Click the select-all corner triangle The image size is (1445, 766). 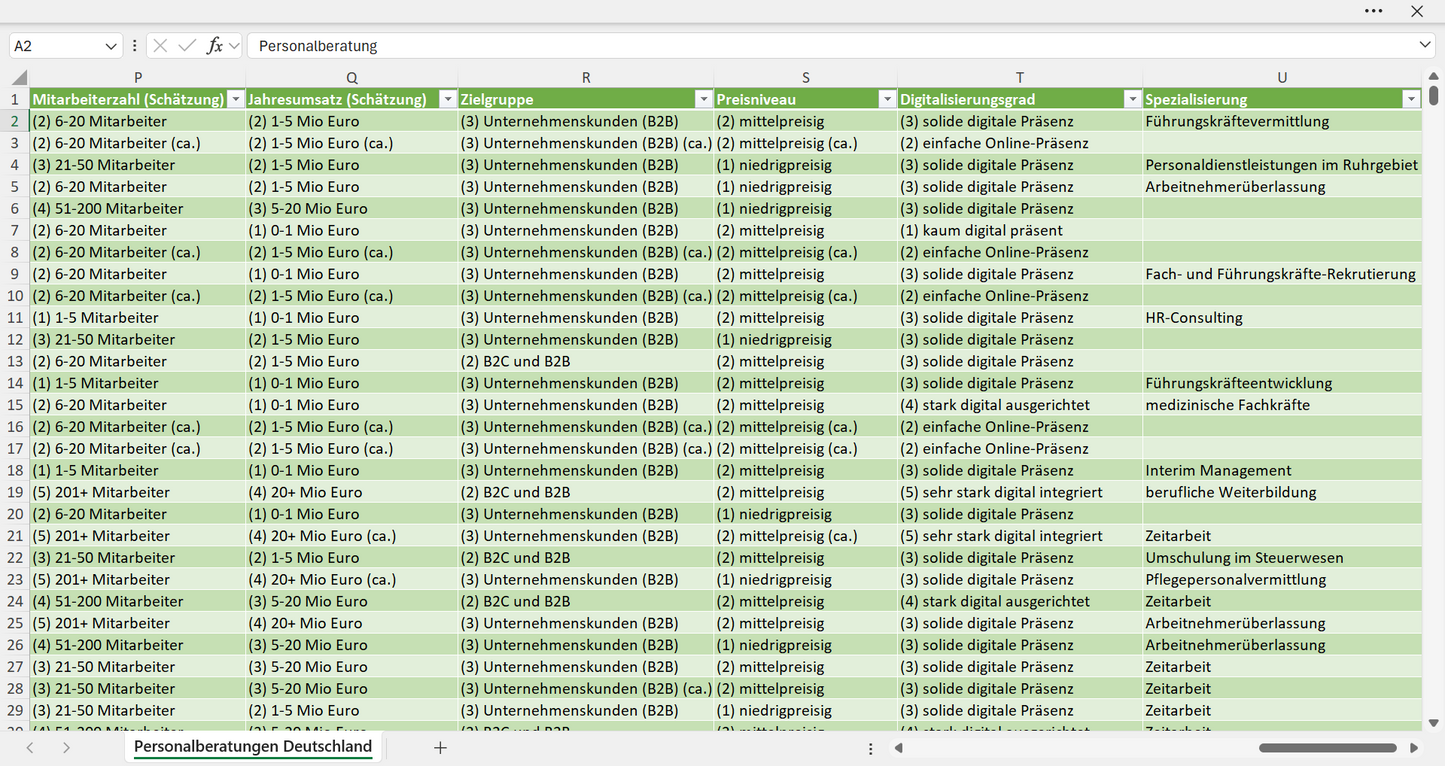tap(19, 78)
